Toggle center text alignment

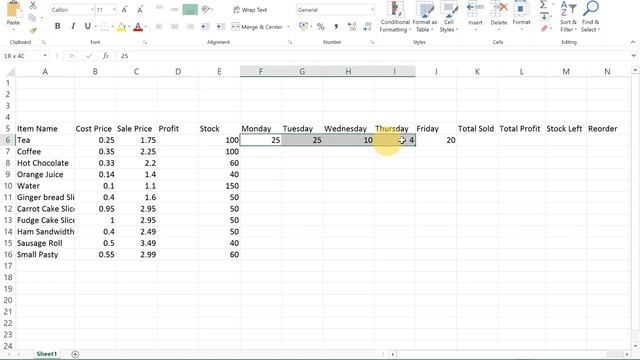tap(174, 27)
